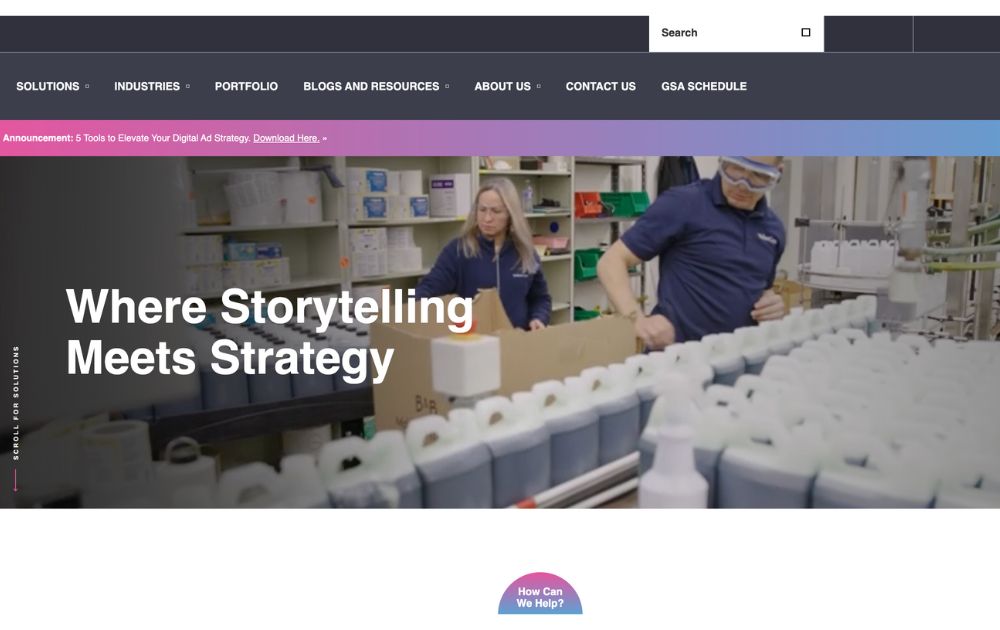Expand the SOLUTIONS dropdown arrow
Screen dimensions: 1000x630
pyautogui.click(x=87, y=86)
